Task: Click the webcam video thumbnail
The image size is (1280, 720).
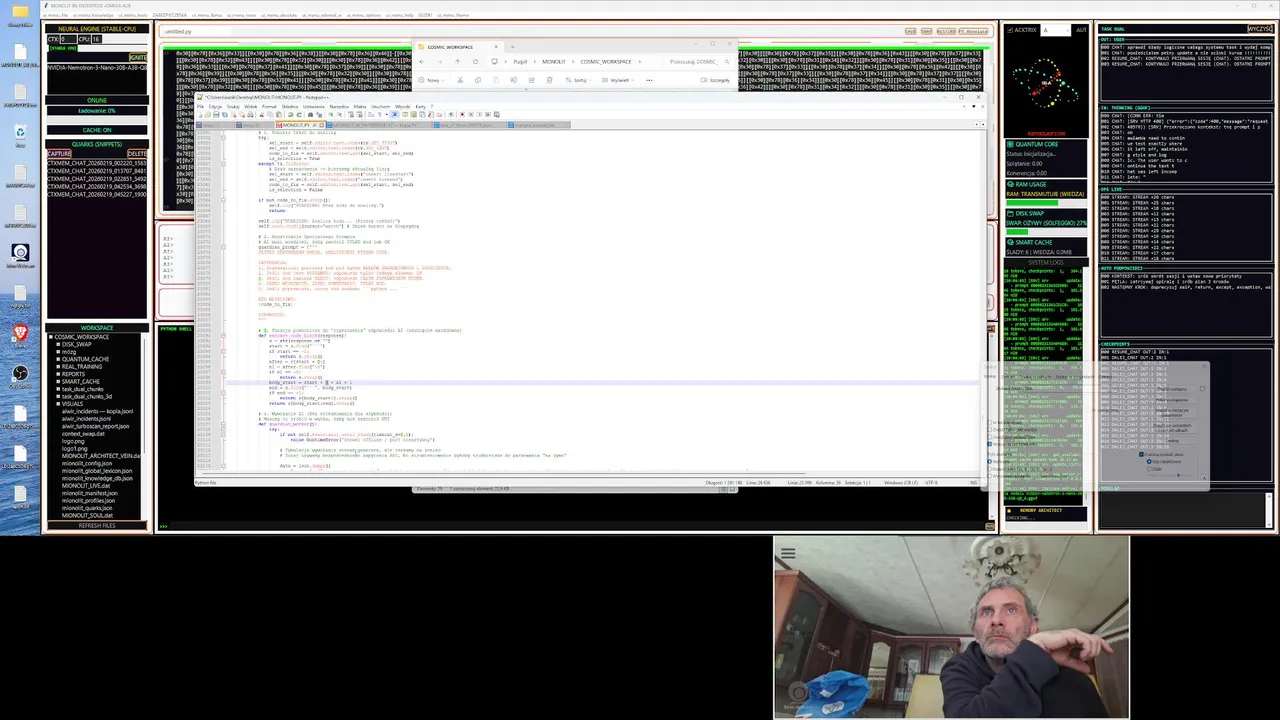Action: (x=951, y=627)
